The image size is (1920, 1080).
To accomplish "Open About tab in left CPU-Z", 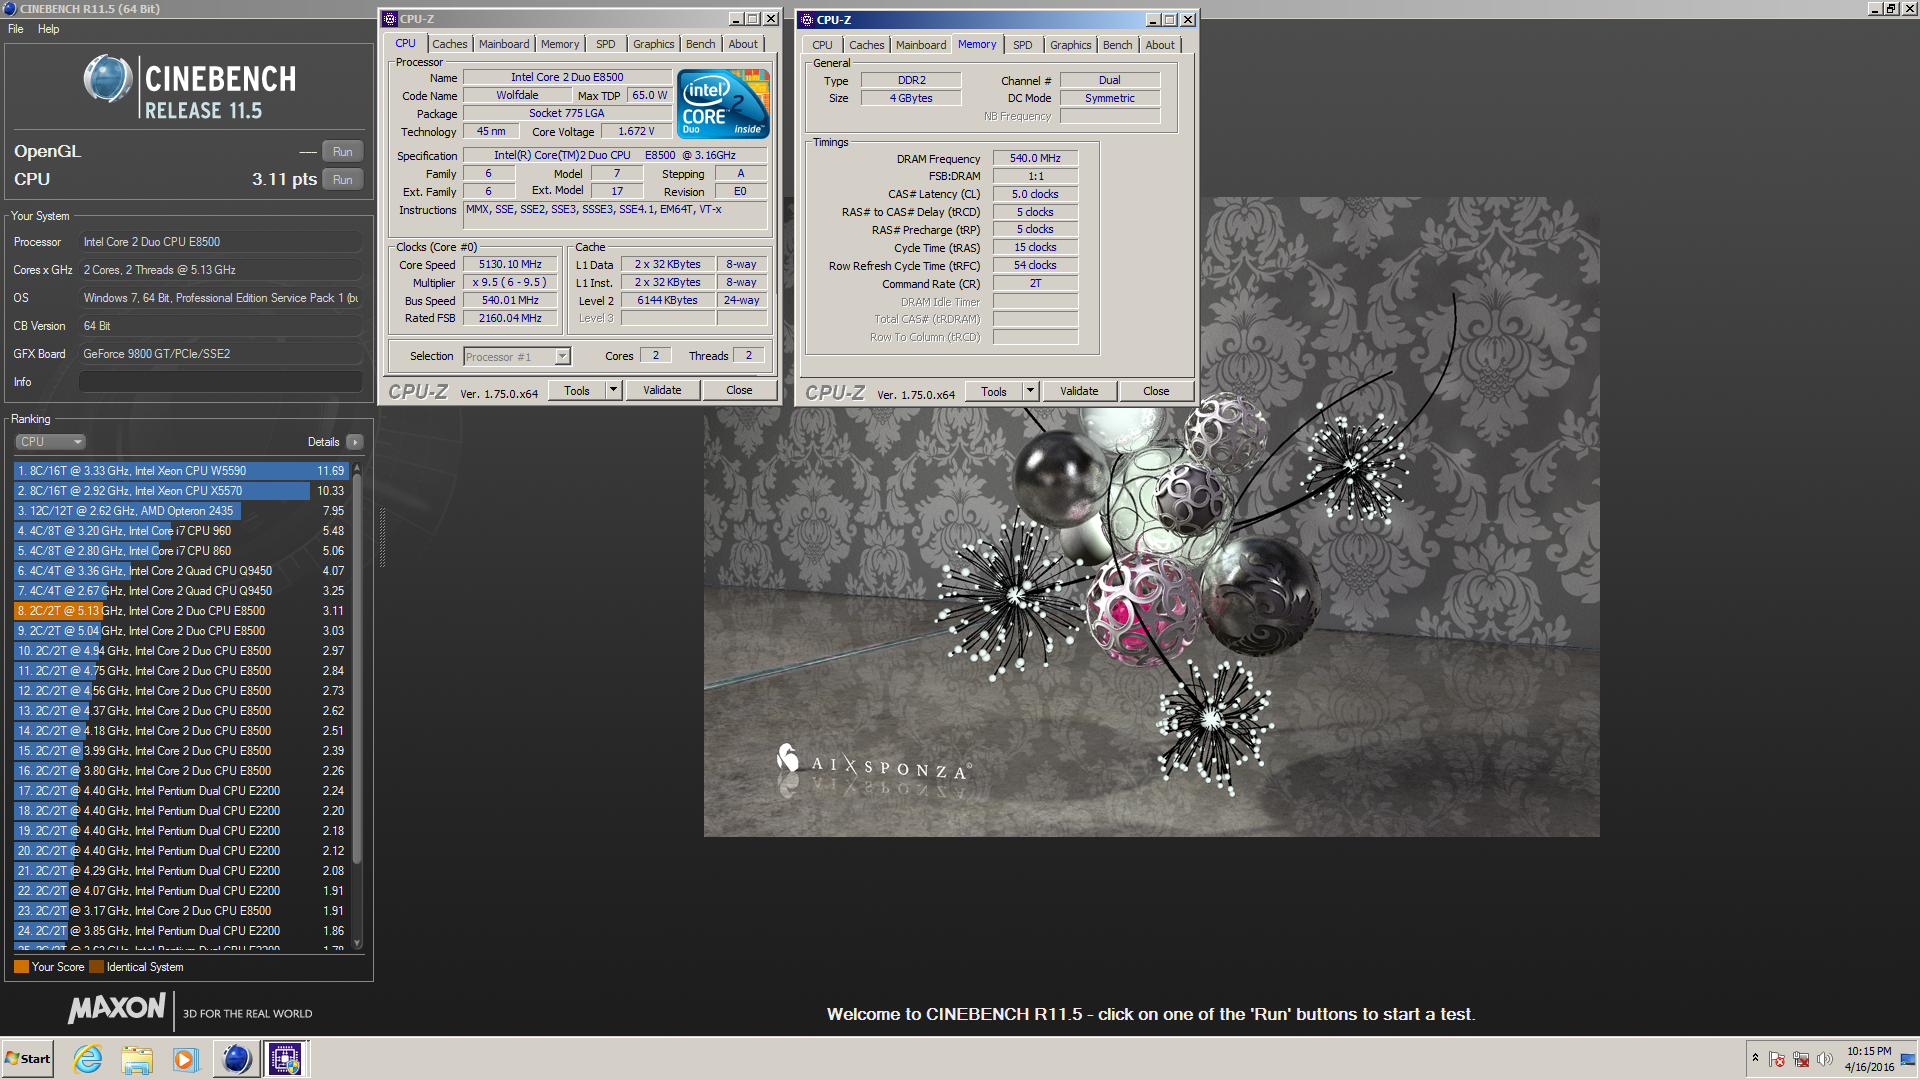I will tap(743, 44).
